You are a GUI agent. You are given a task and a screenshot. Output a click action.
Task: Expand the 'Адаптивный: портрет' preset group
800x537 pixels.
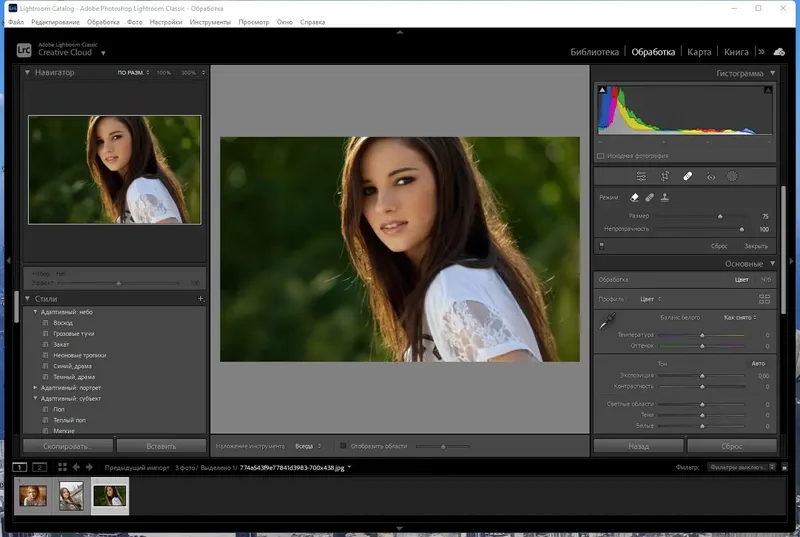(x=36, y=387)
